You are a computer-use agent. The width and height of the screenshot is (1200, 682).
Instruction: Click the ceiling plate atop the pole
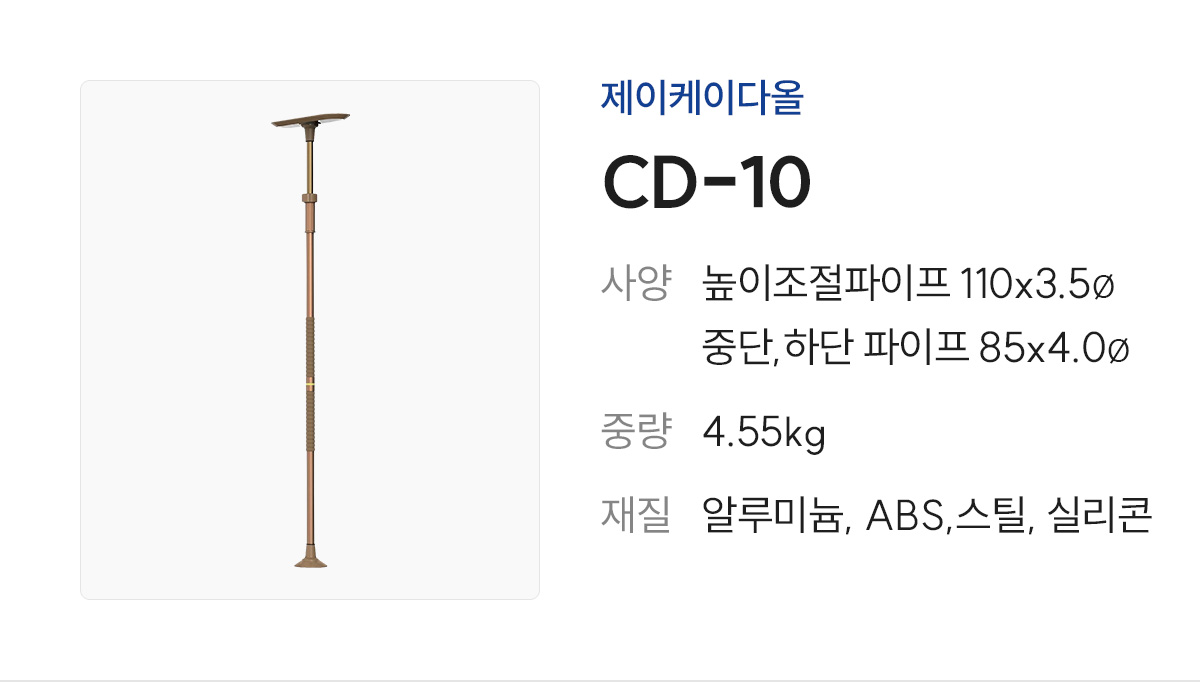click(310, 121)
